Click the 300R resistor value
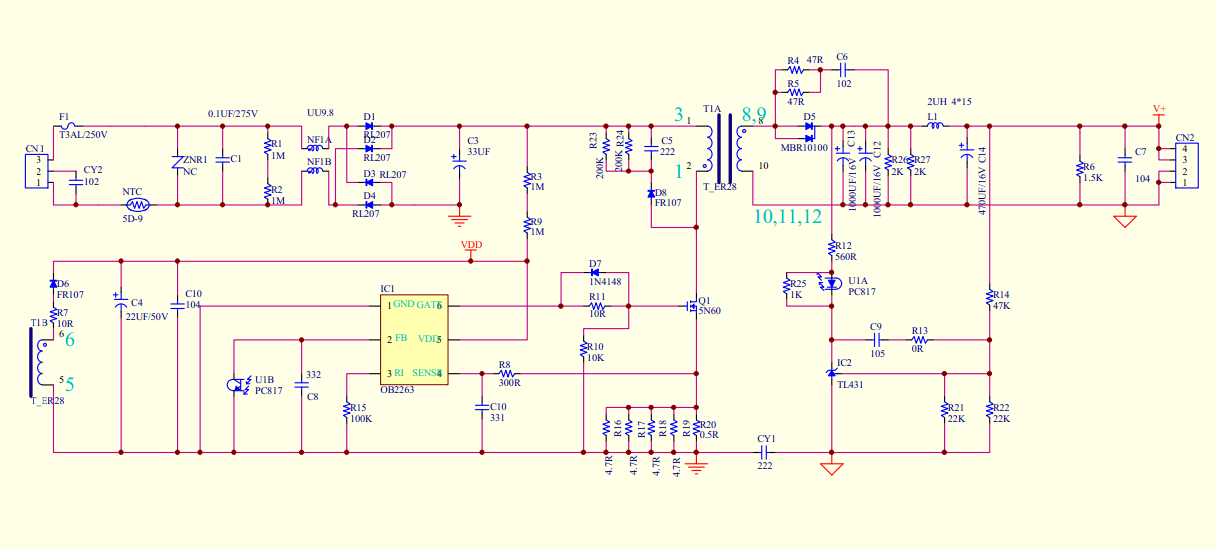The width and height of the screenshot is (1216, 550). click(510, 383)
